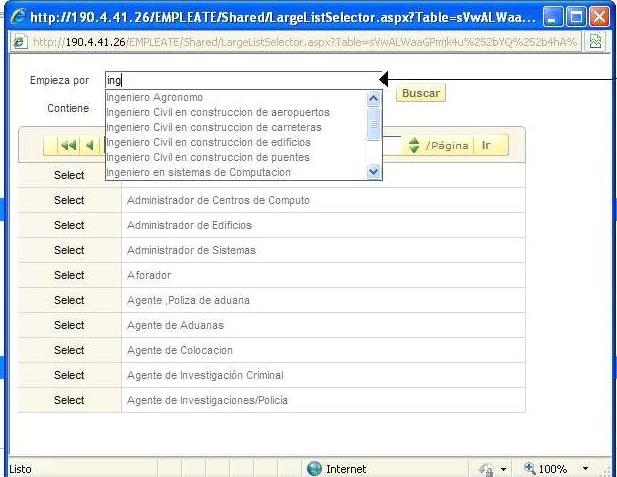Viewport: 617px width, 477px height.
Task: Open the zoom level 100% dropdown
Action: pyautogui.click(x=584, y=468)
